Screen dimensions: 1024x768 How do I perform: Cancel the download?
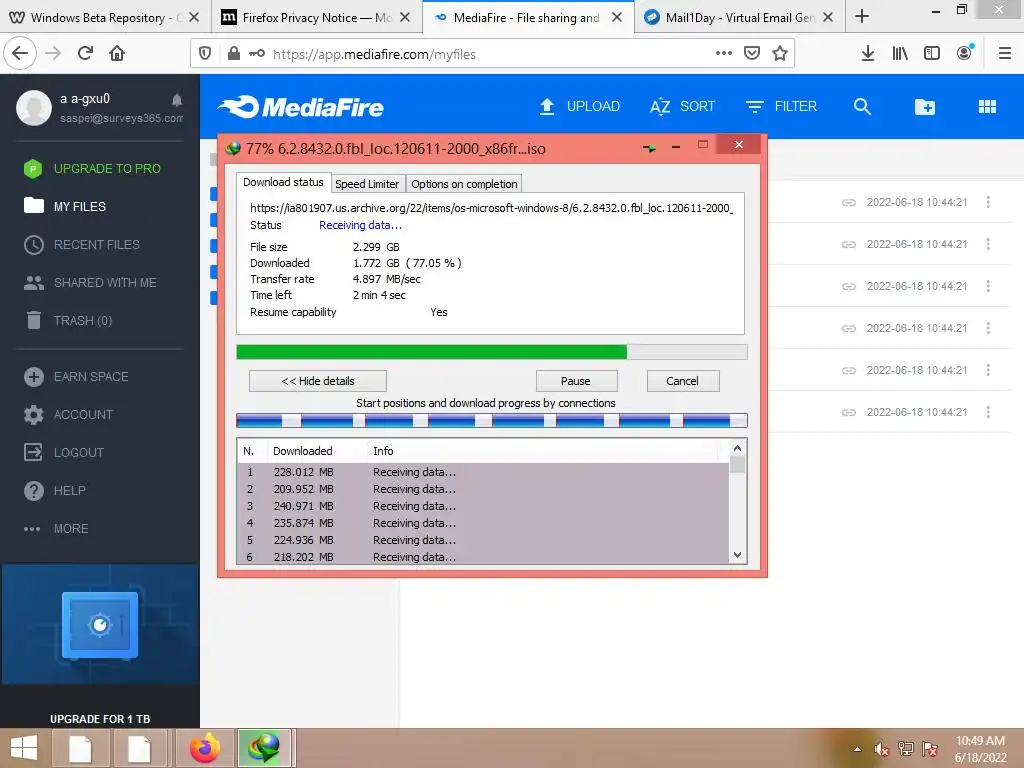coord(682,381)
